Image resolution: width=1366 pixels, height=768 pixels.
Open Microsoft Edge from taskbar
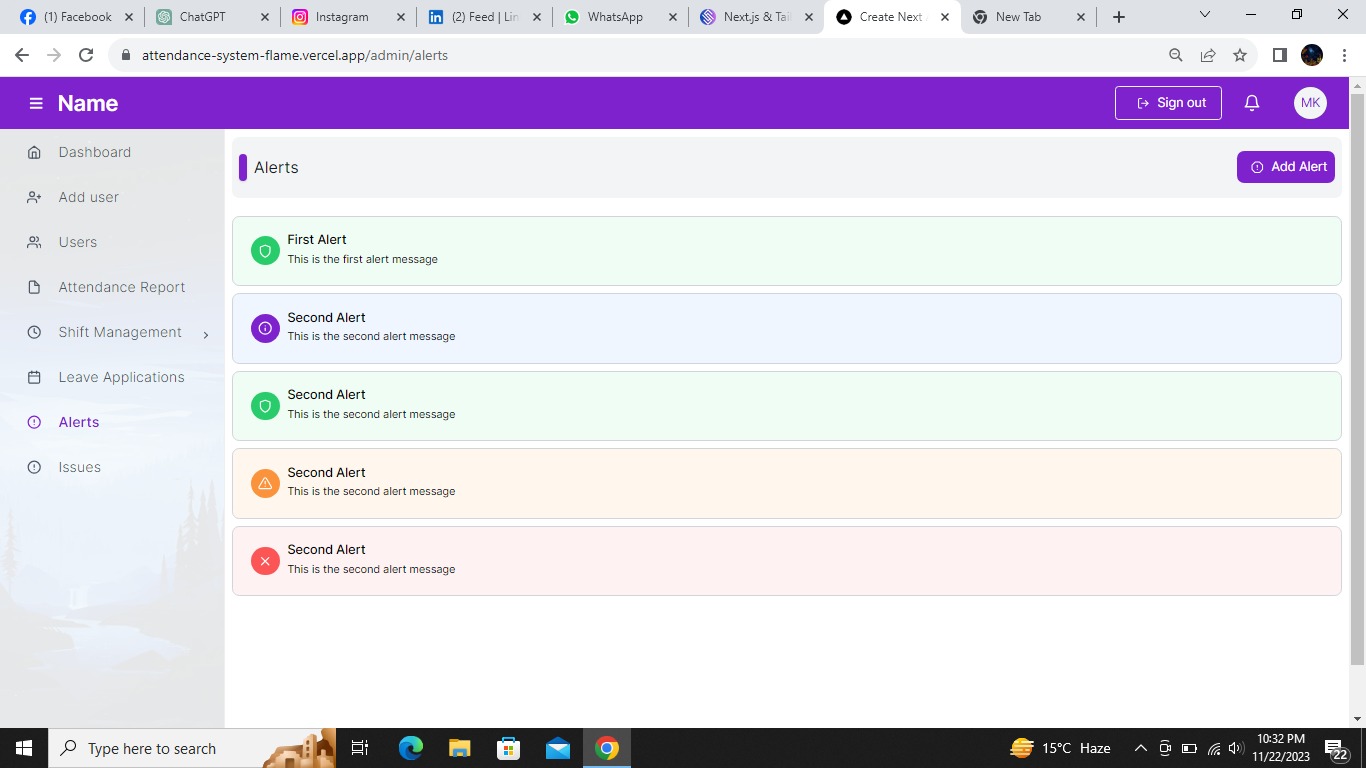411,748
